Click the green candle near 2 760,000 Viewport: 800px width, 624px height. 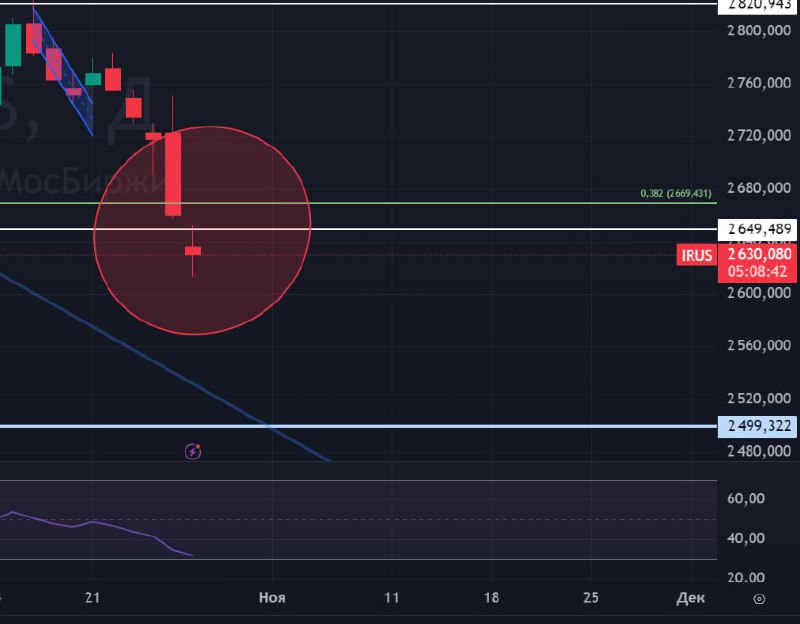tap(93, 79)
